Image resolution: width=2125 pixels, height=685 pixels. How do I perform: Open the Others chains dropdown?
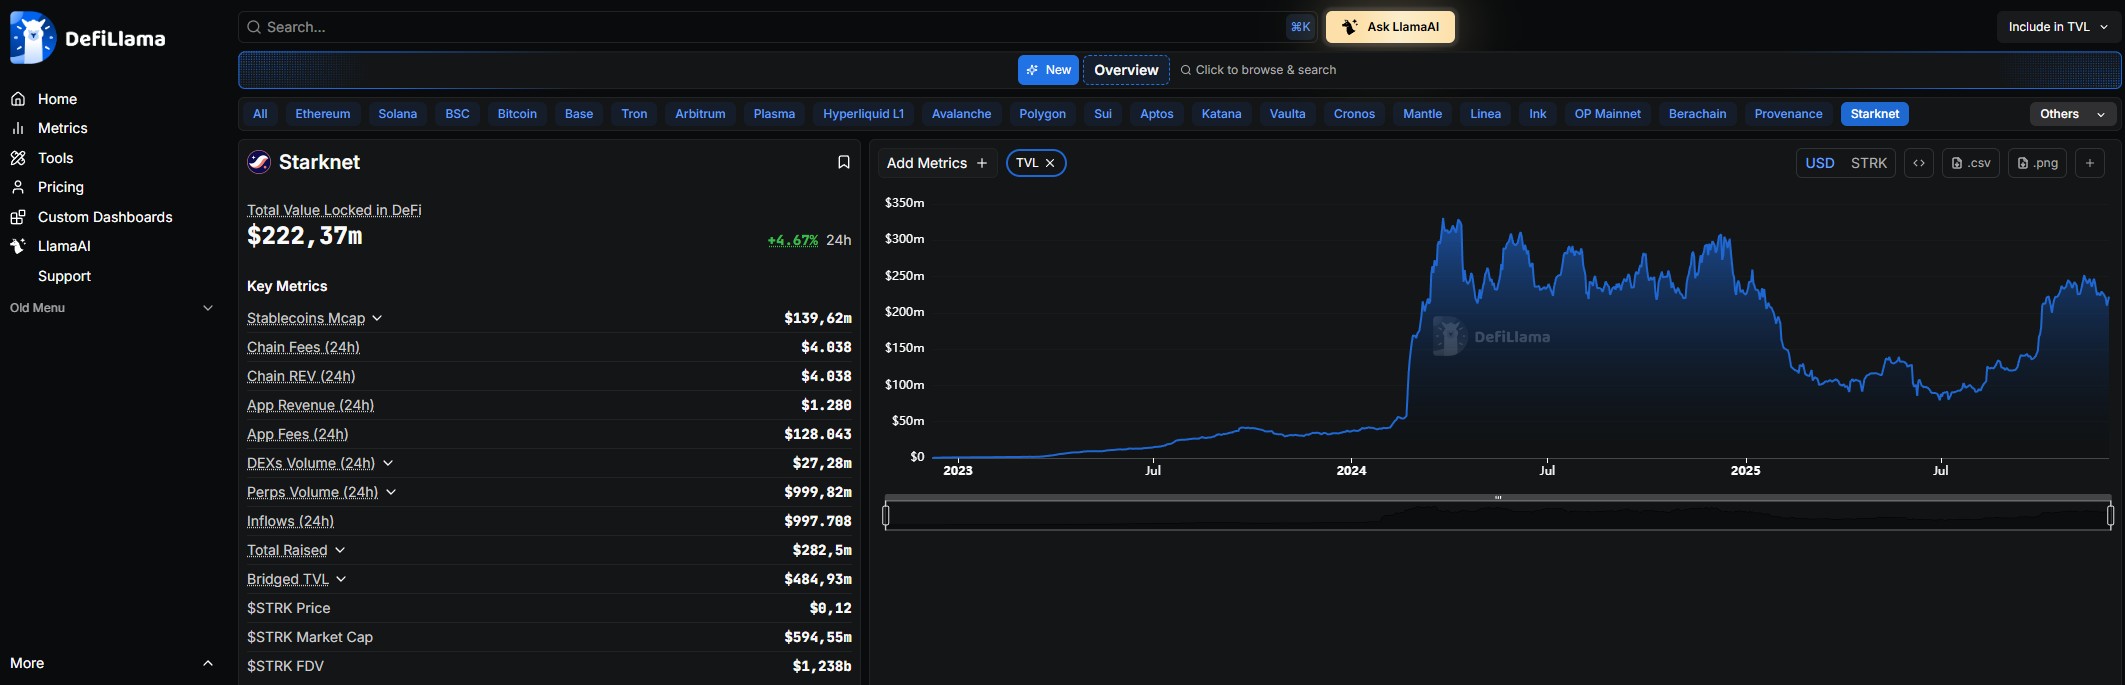tap(2072, 114)
